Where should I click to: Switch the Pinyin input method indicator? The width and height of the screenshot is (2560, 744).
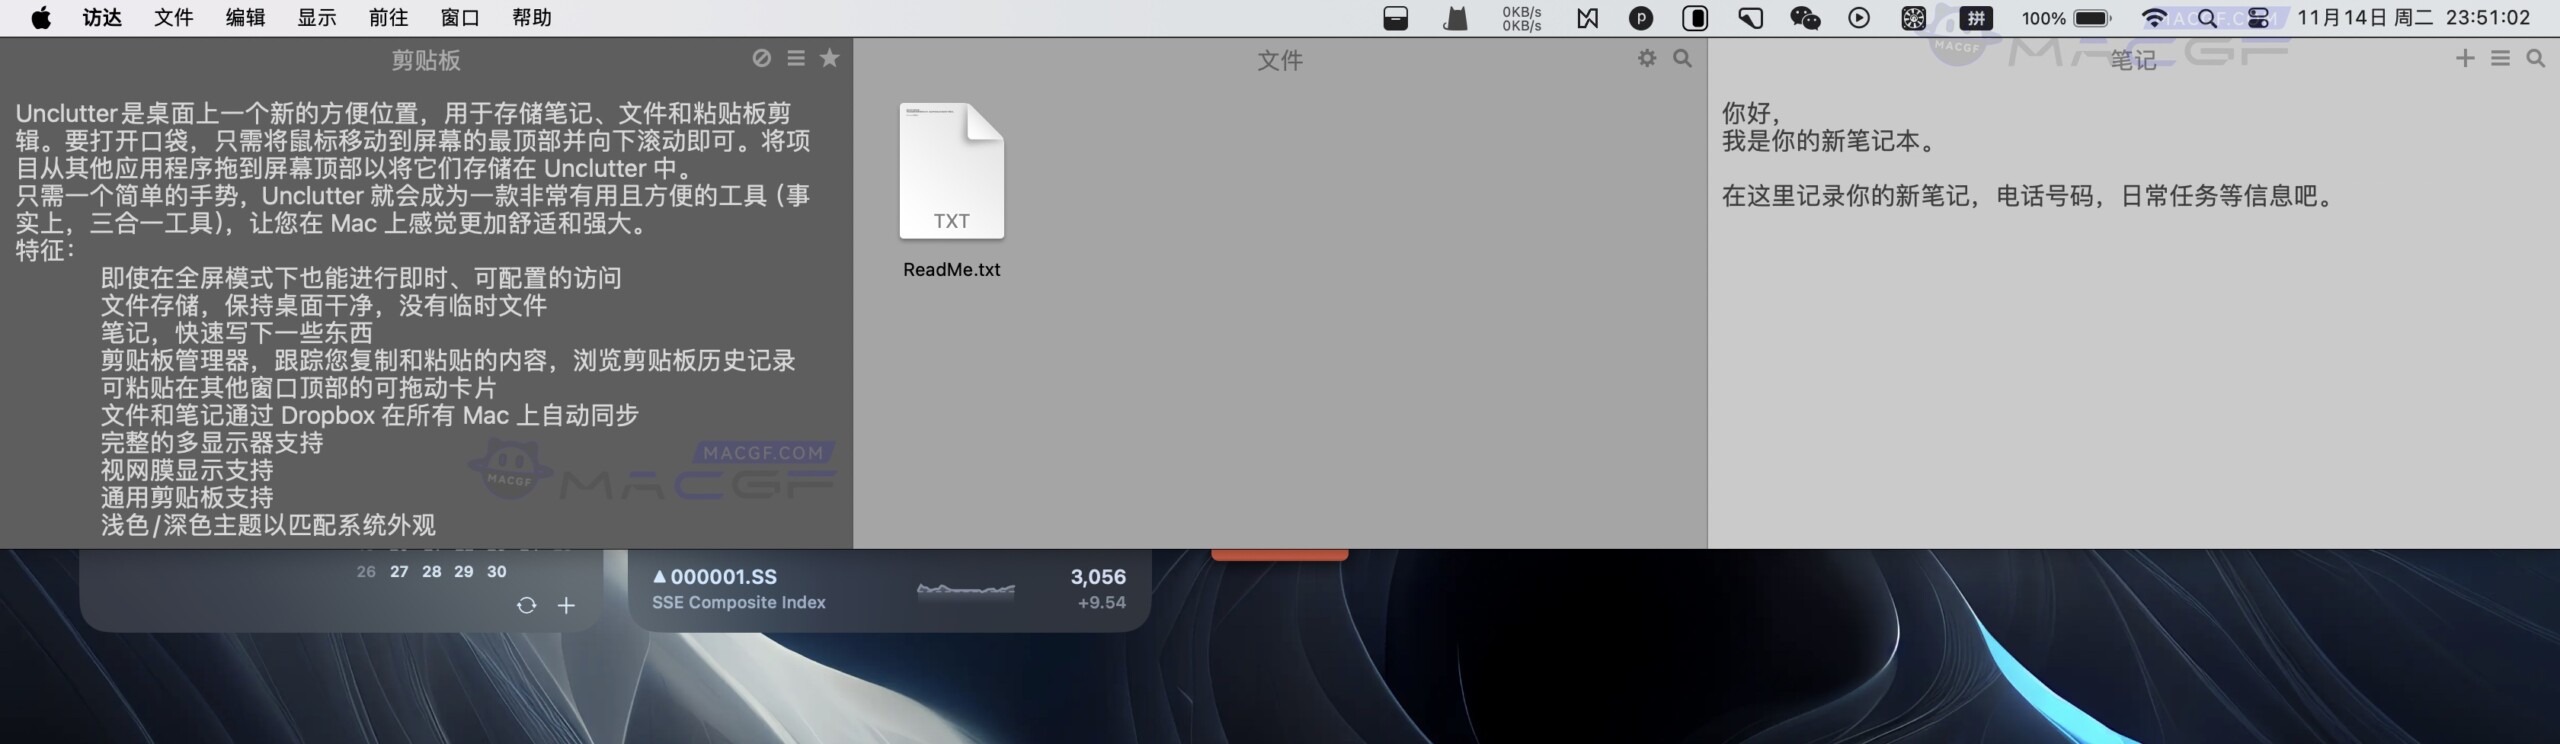point(1975,18)
